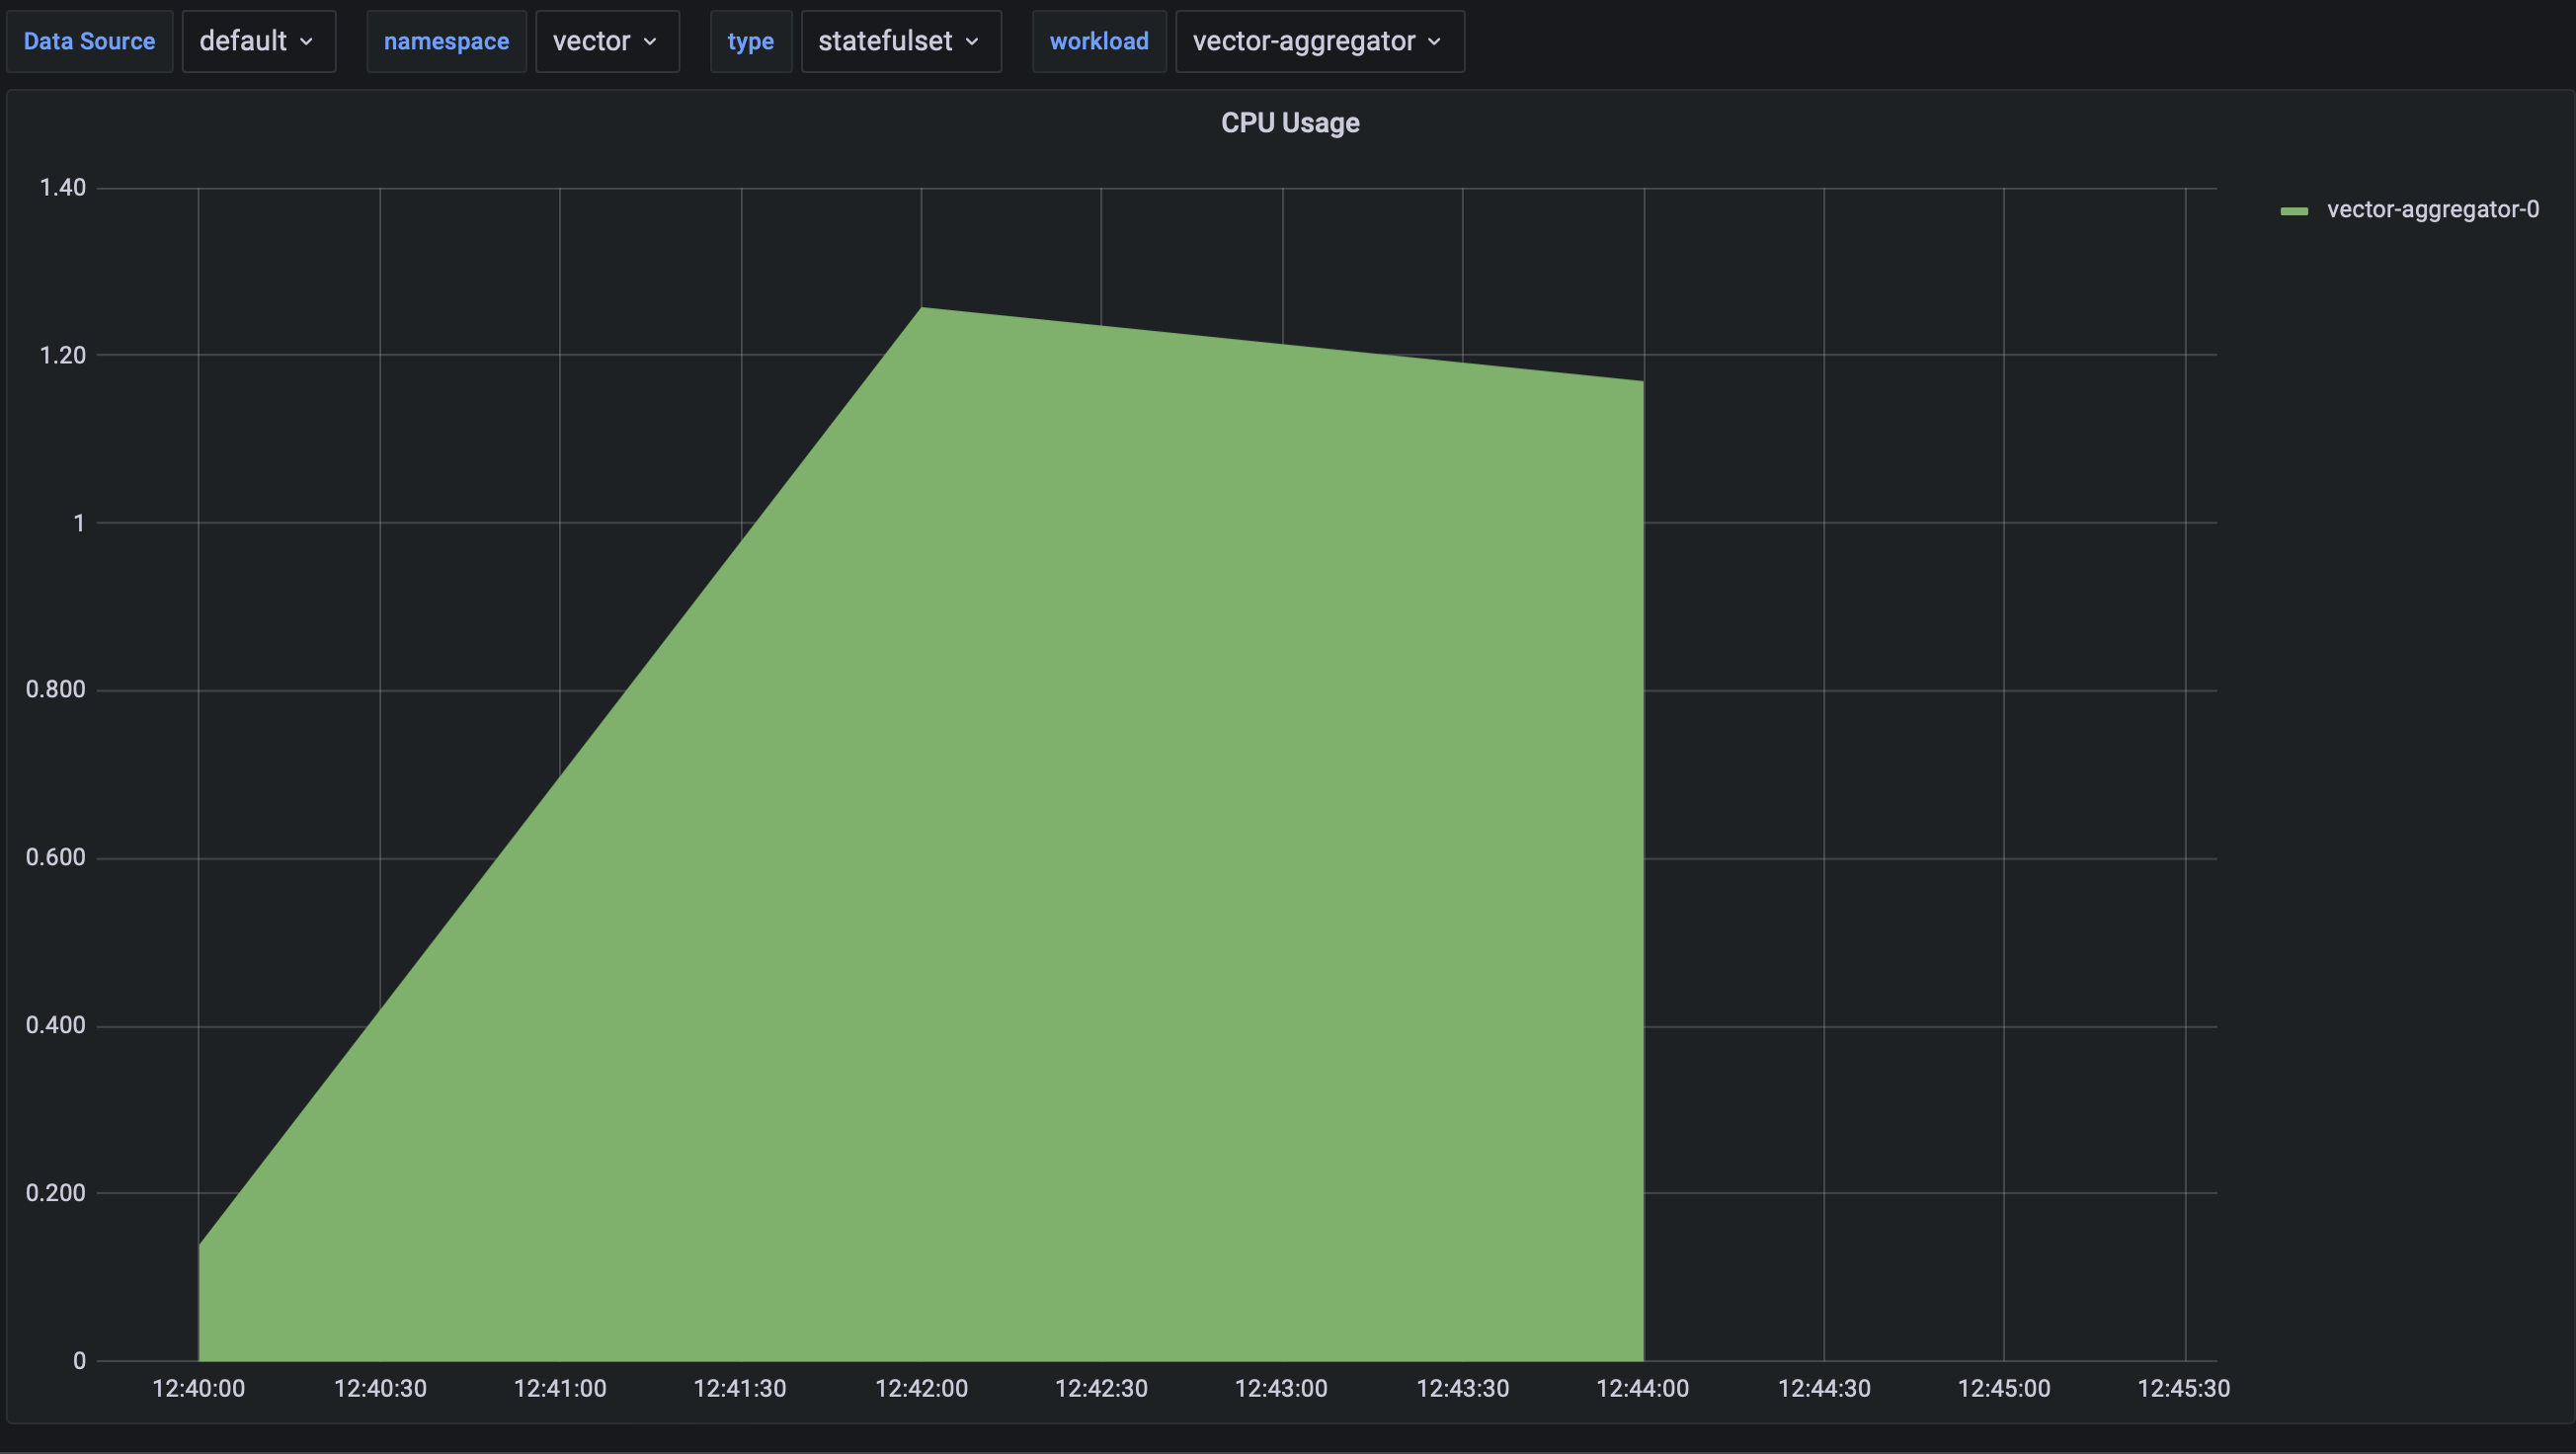Click the chevron next to vector-aggregator
The height and width of the screenshot is (1454, 2576).
[x=1436, y=41]
